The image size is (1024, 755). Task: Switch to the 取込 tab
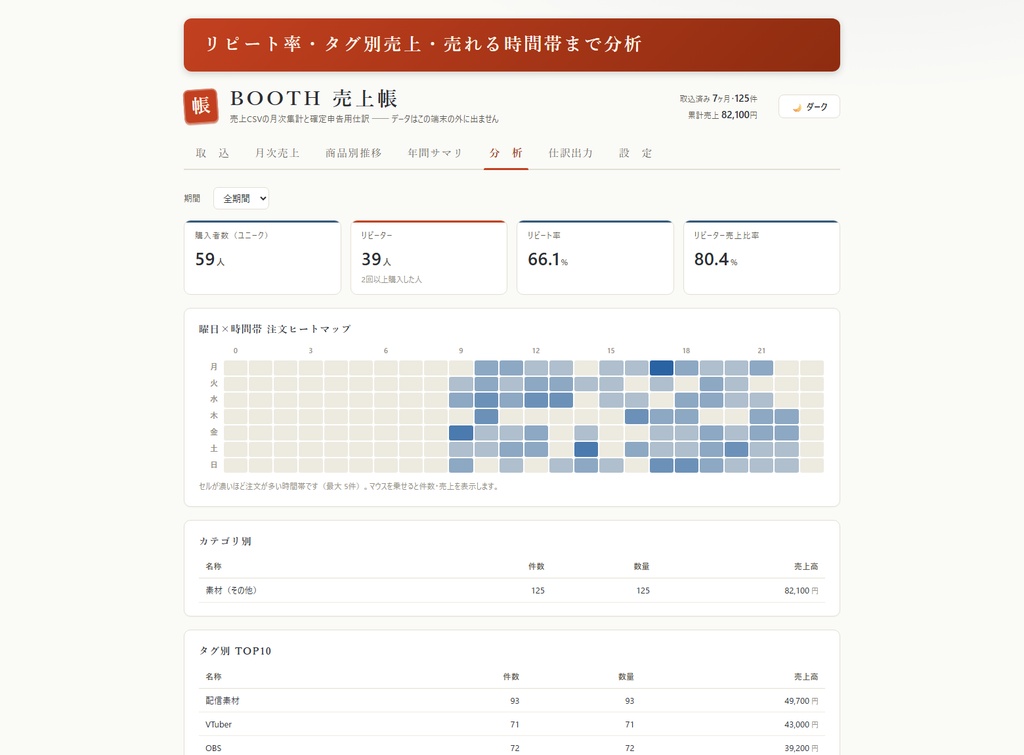click(x=212, y=153)
